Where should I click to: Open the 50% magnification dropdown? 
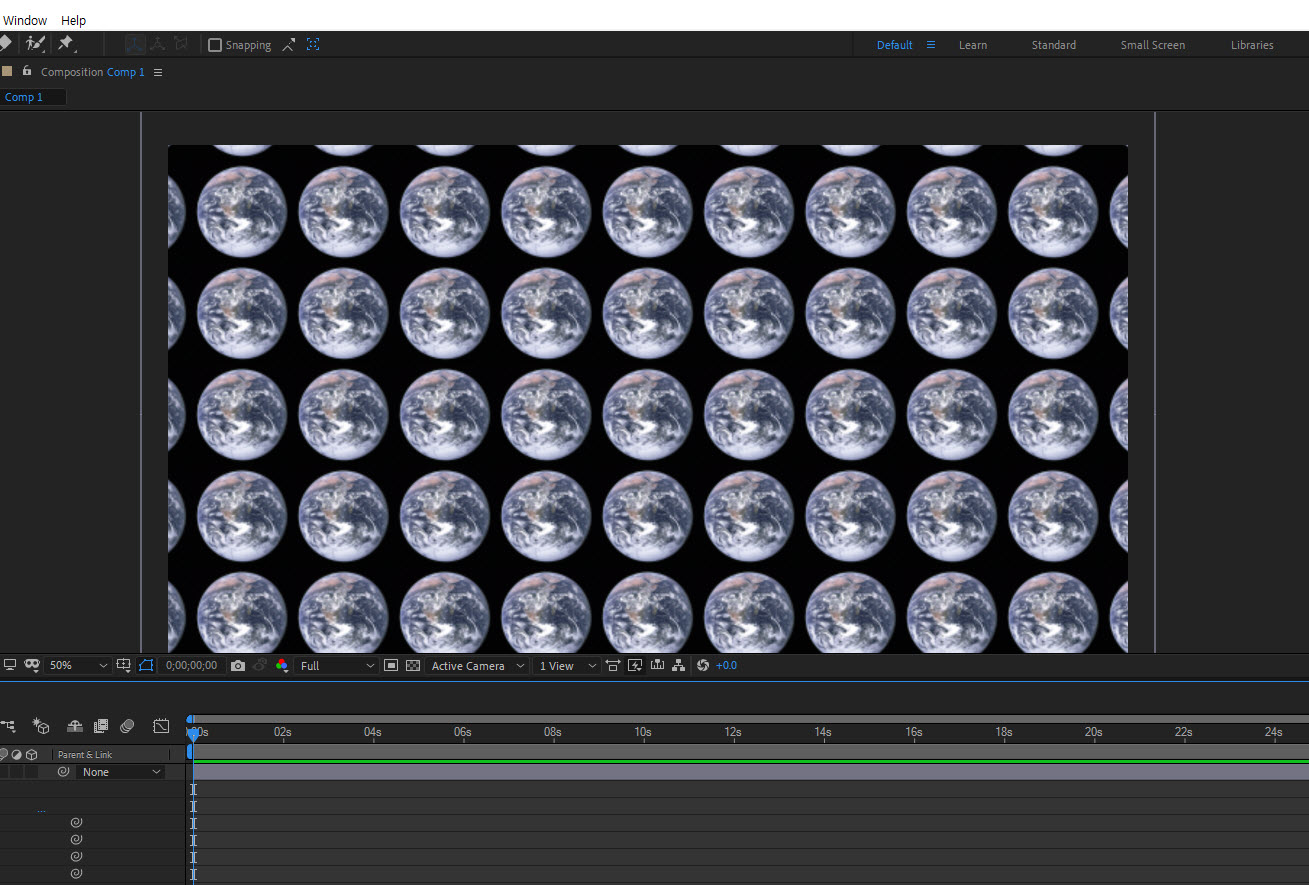[78, 665]
